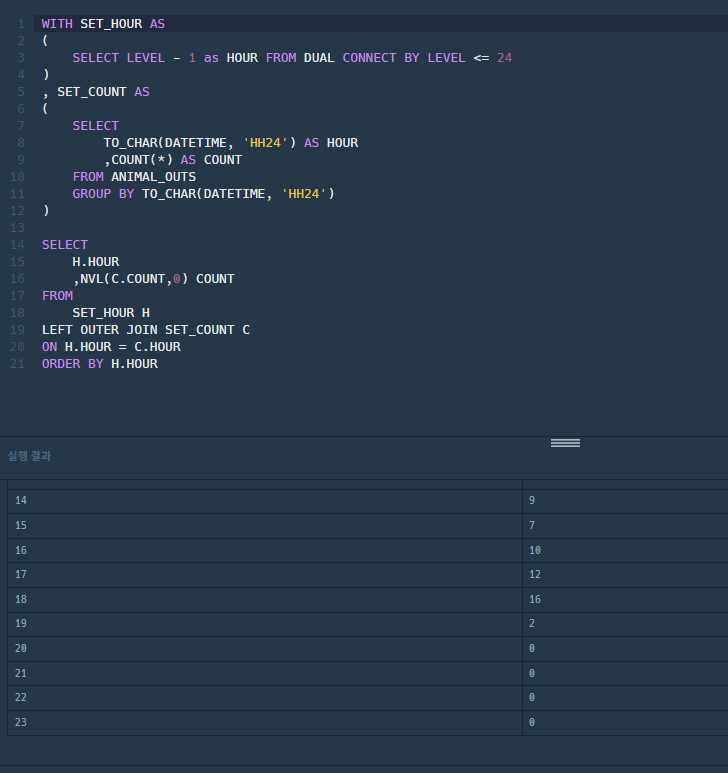This screenshot has width=728, height=773.
Task: Click ',NVL(C.COUNT,0)' on line 16
Action: coord(130,279)
